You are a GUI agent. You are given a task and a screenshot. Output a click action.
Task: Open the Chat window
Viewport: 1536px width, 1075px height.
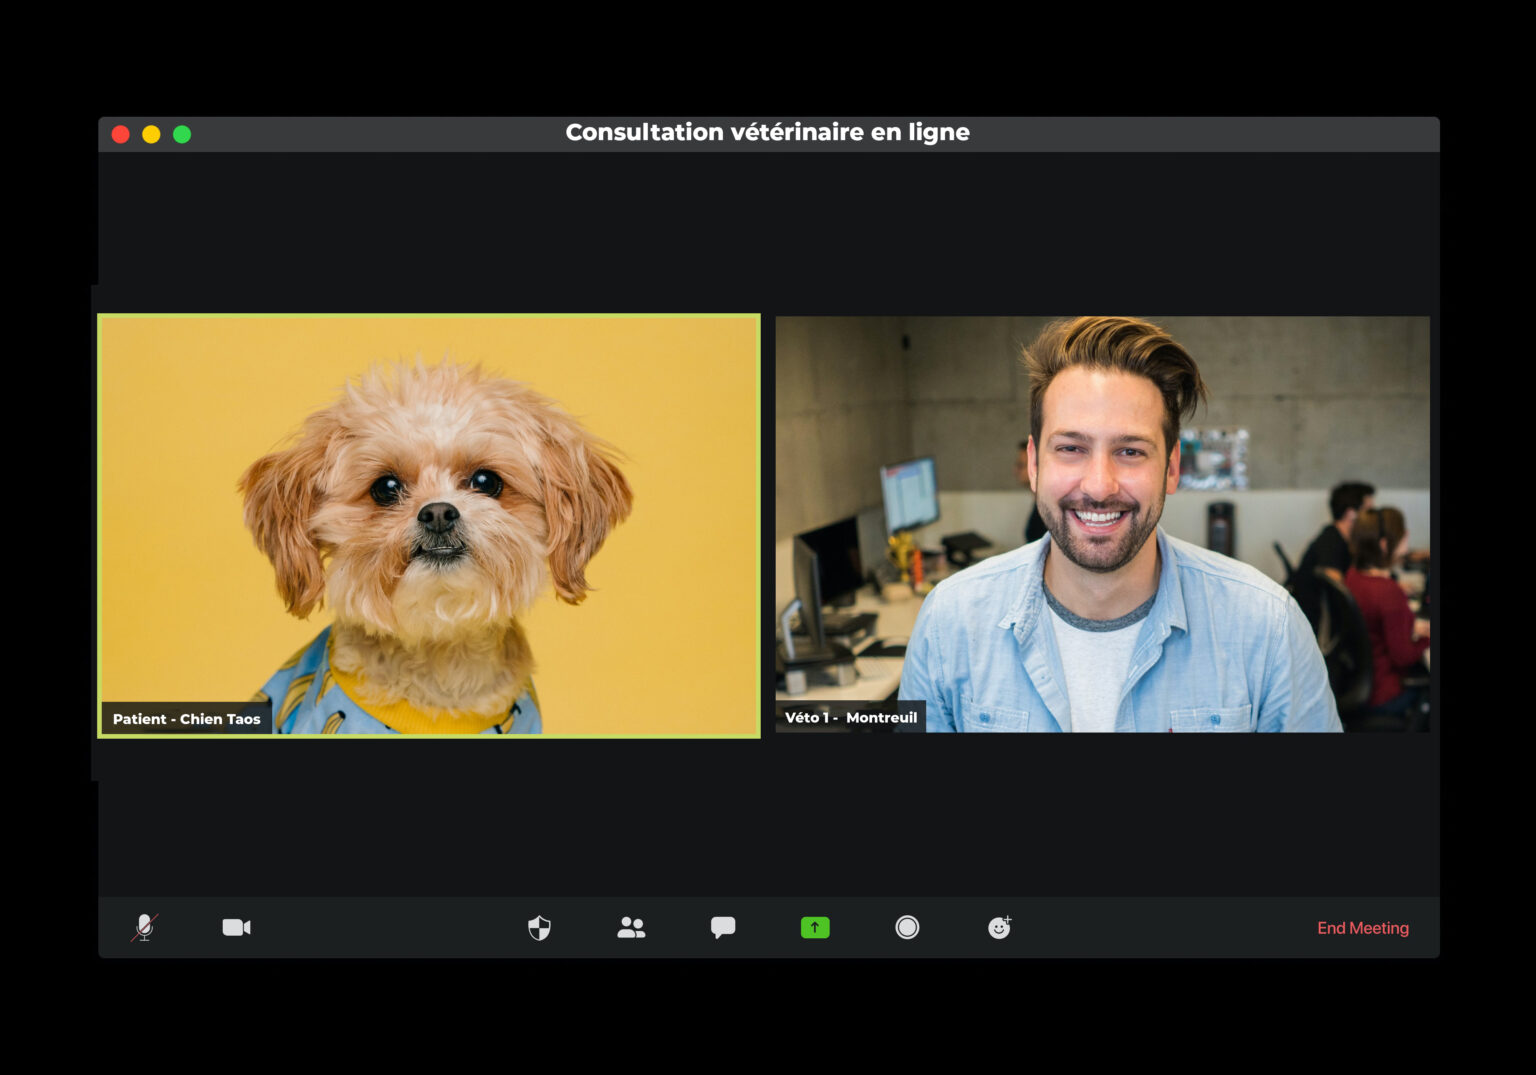tap(722, 927)
